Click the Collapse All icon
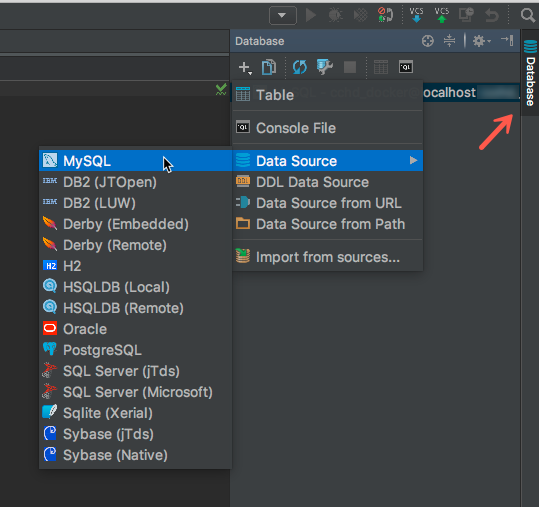 pyautogui.click(x=449, y=41)
